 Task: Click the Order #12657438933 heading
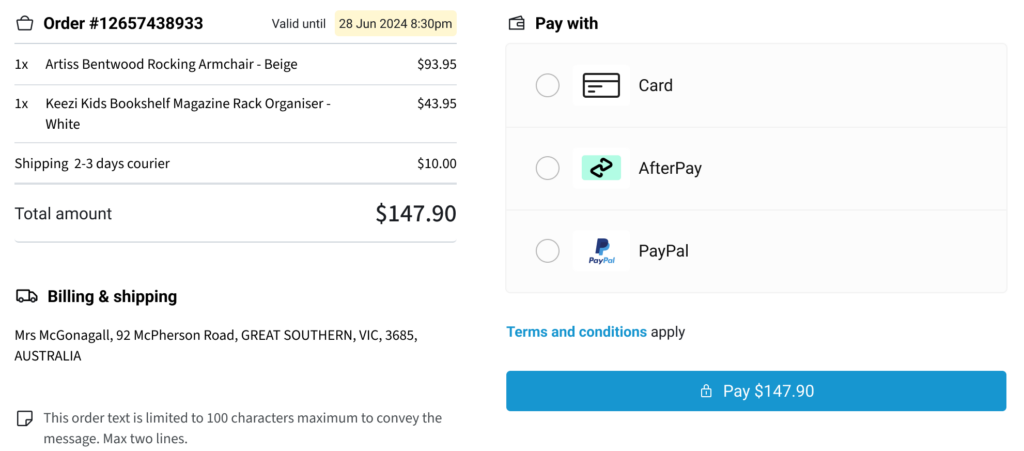(x=123, y=24)
